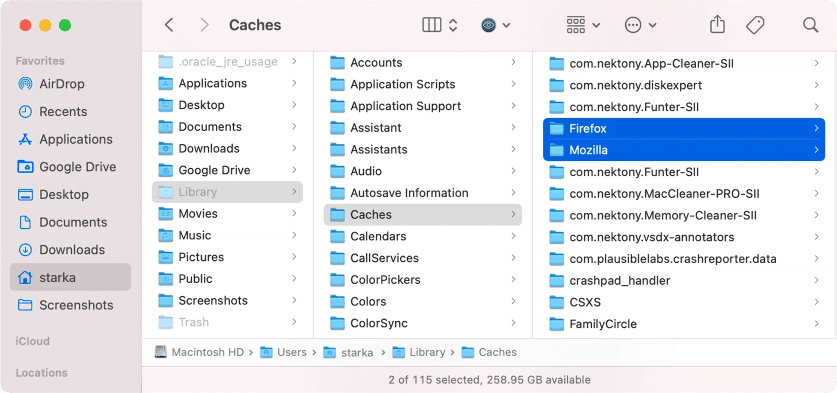Click starka in the path bar
The height and width of the screenshot is (393, 837).
348,352
